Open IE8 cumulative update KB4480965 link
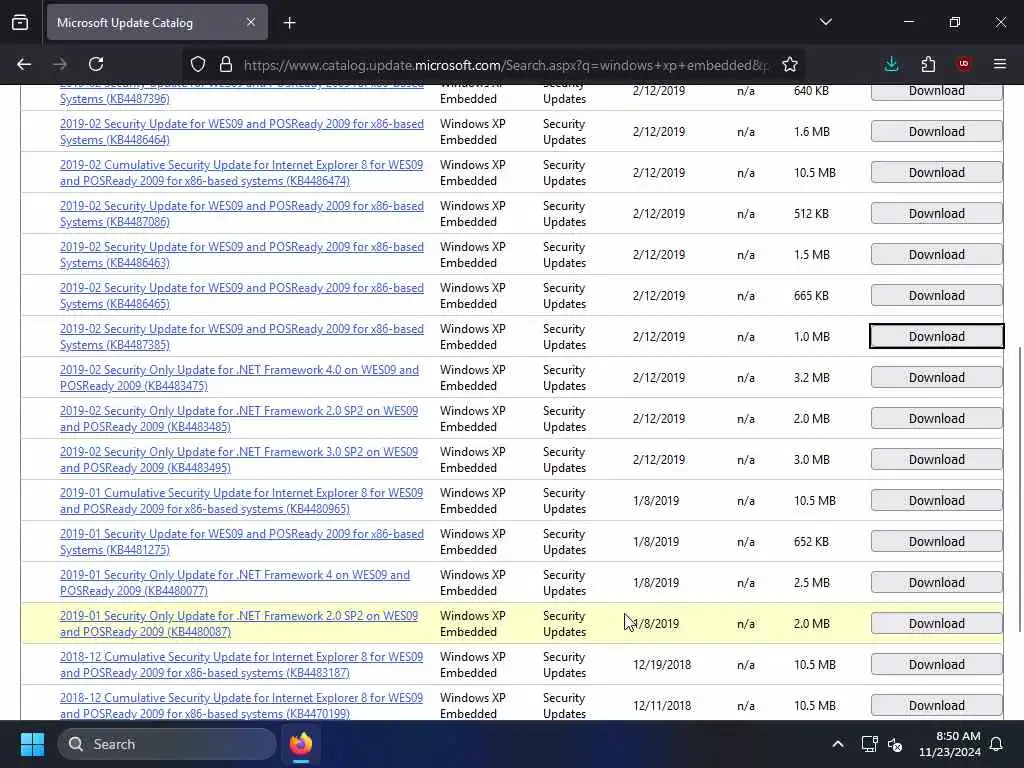This screenshot has width=1024, height=768. pyautogui.click(x=242, y=501)
